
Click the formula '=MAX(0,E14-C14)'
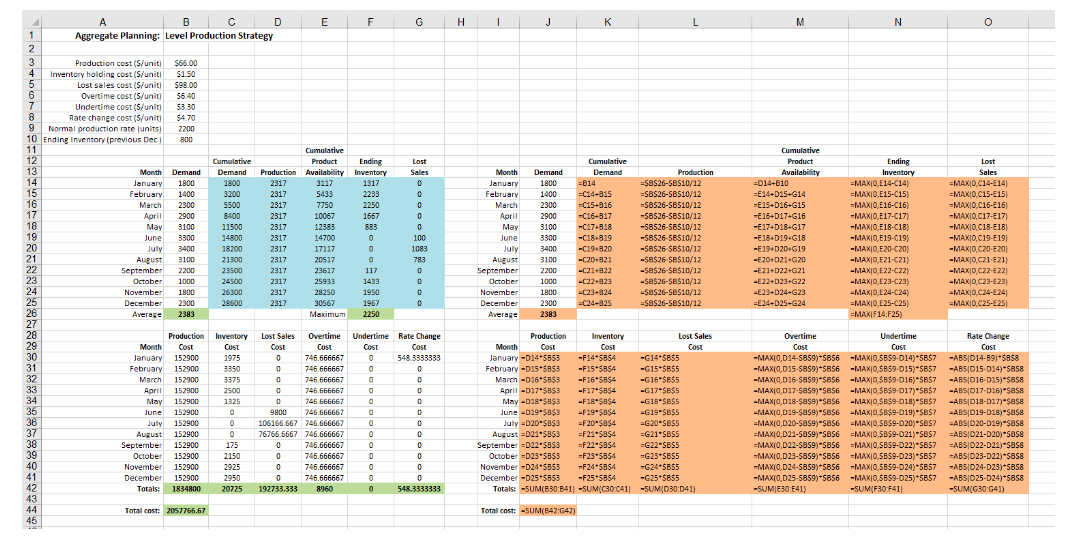[897, 183]
